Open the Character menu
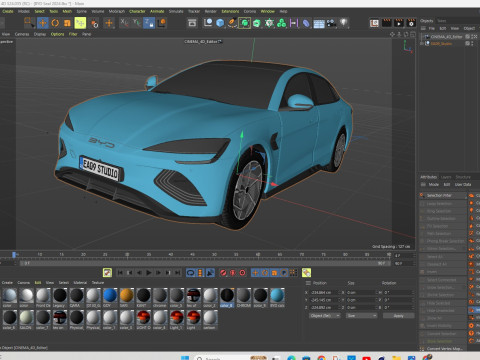Screen dimensions: 480x360 click(137, 11)
